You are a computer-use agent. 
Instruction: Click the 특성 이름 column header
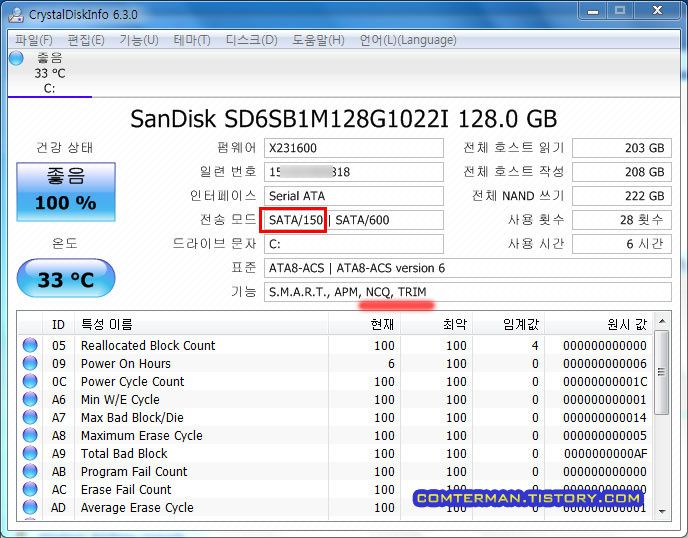201,324
